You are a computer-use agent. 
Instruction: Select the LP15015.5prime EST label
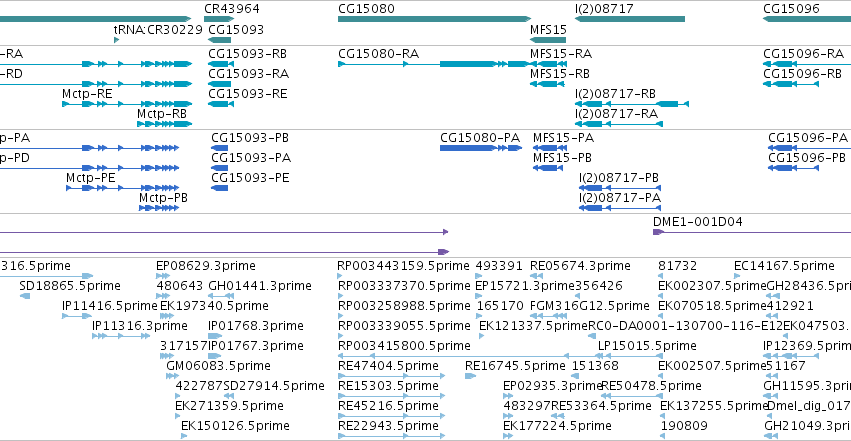[647, 346]
